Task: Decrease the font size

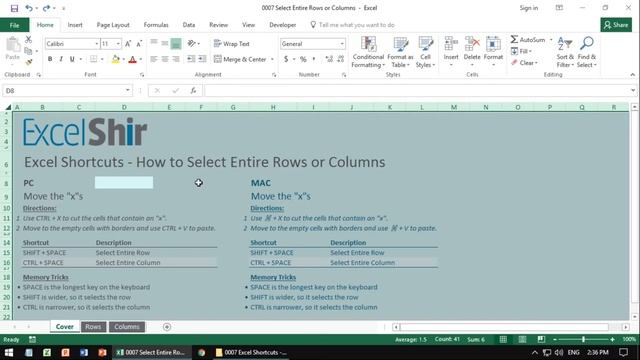Action: pyautogui.click(x=139, y=44)
